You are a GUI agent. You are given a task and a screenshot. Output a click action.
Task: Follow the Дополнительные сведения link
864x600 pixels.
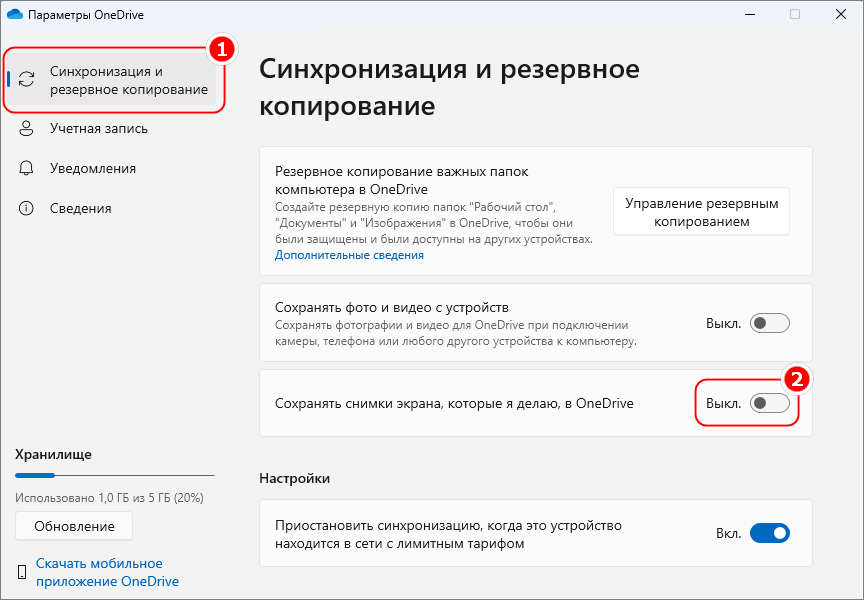[x=349, y=255]
